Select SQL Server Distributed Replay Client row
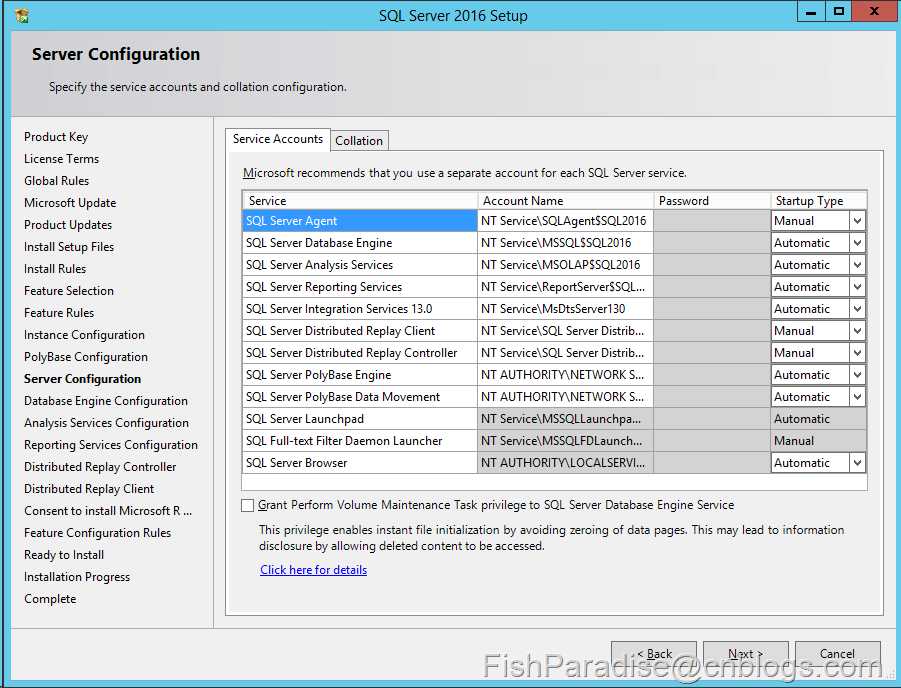Image resolution: width=901 pixels, height=688 pixels. point(360,331)
